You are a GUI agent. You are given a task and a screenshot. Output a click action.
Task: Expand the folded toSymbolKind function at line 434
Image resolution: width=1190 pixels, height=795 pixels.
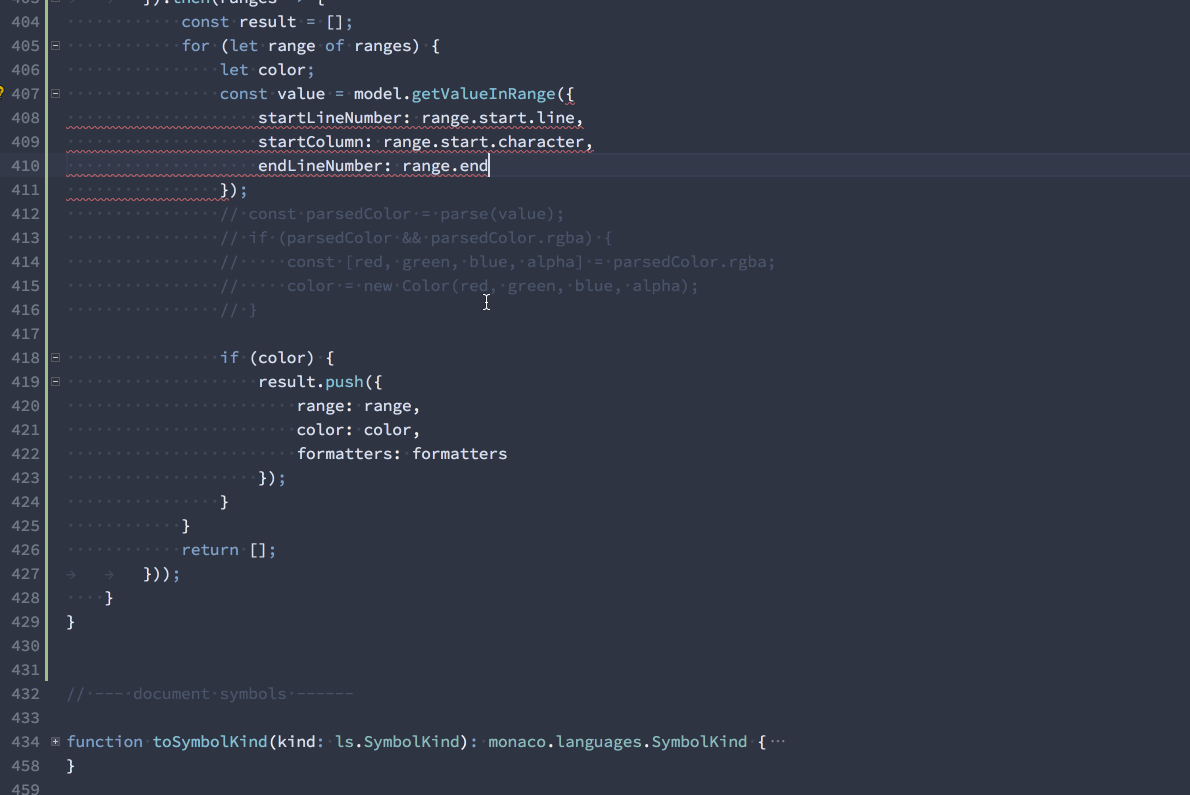pos(55,741)
